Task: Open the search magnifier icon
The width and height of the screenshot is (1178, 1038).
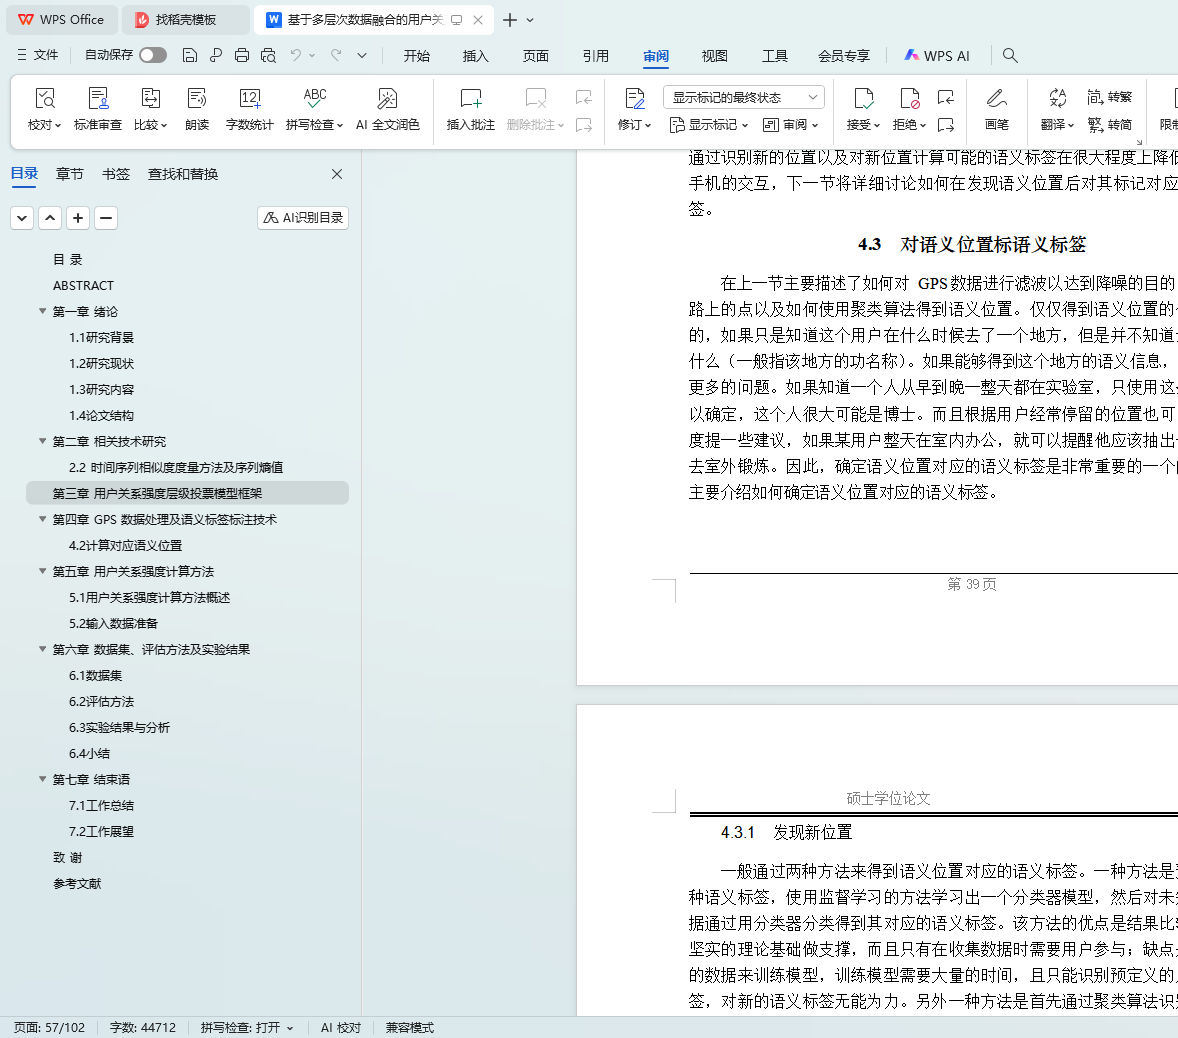Action: (1010, 56)
